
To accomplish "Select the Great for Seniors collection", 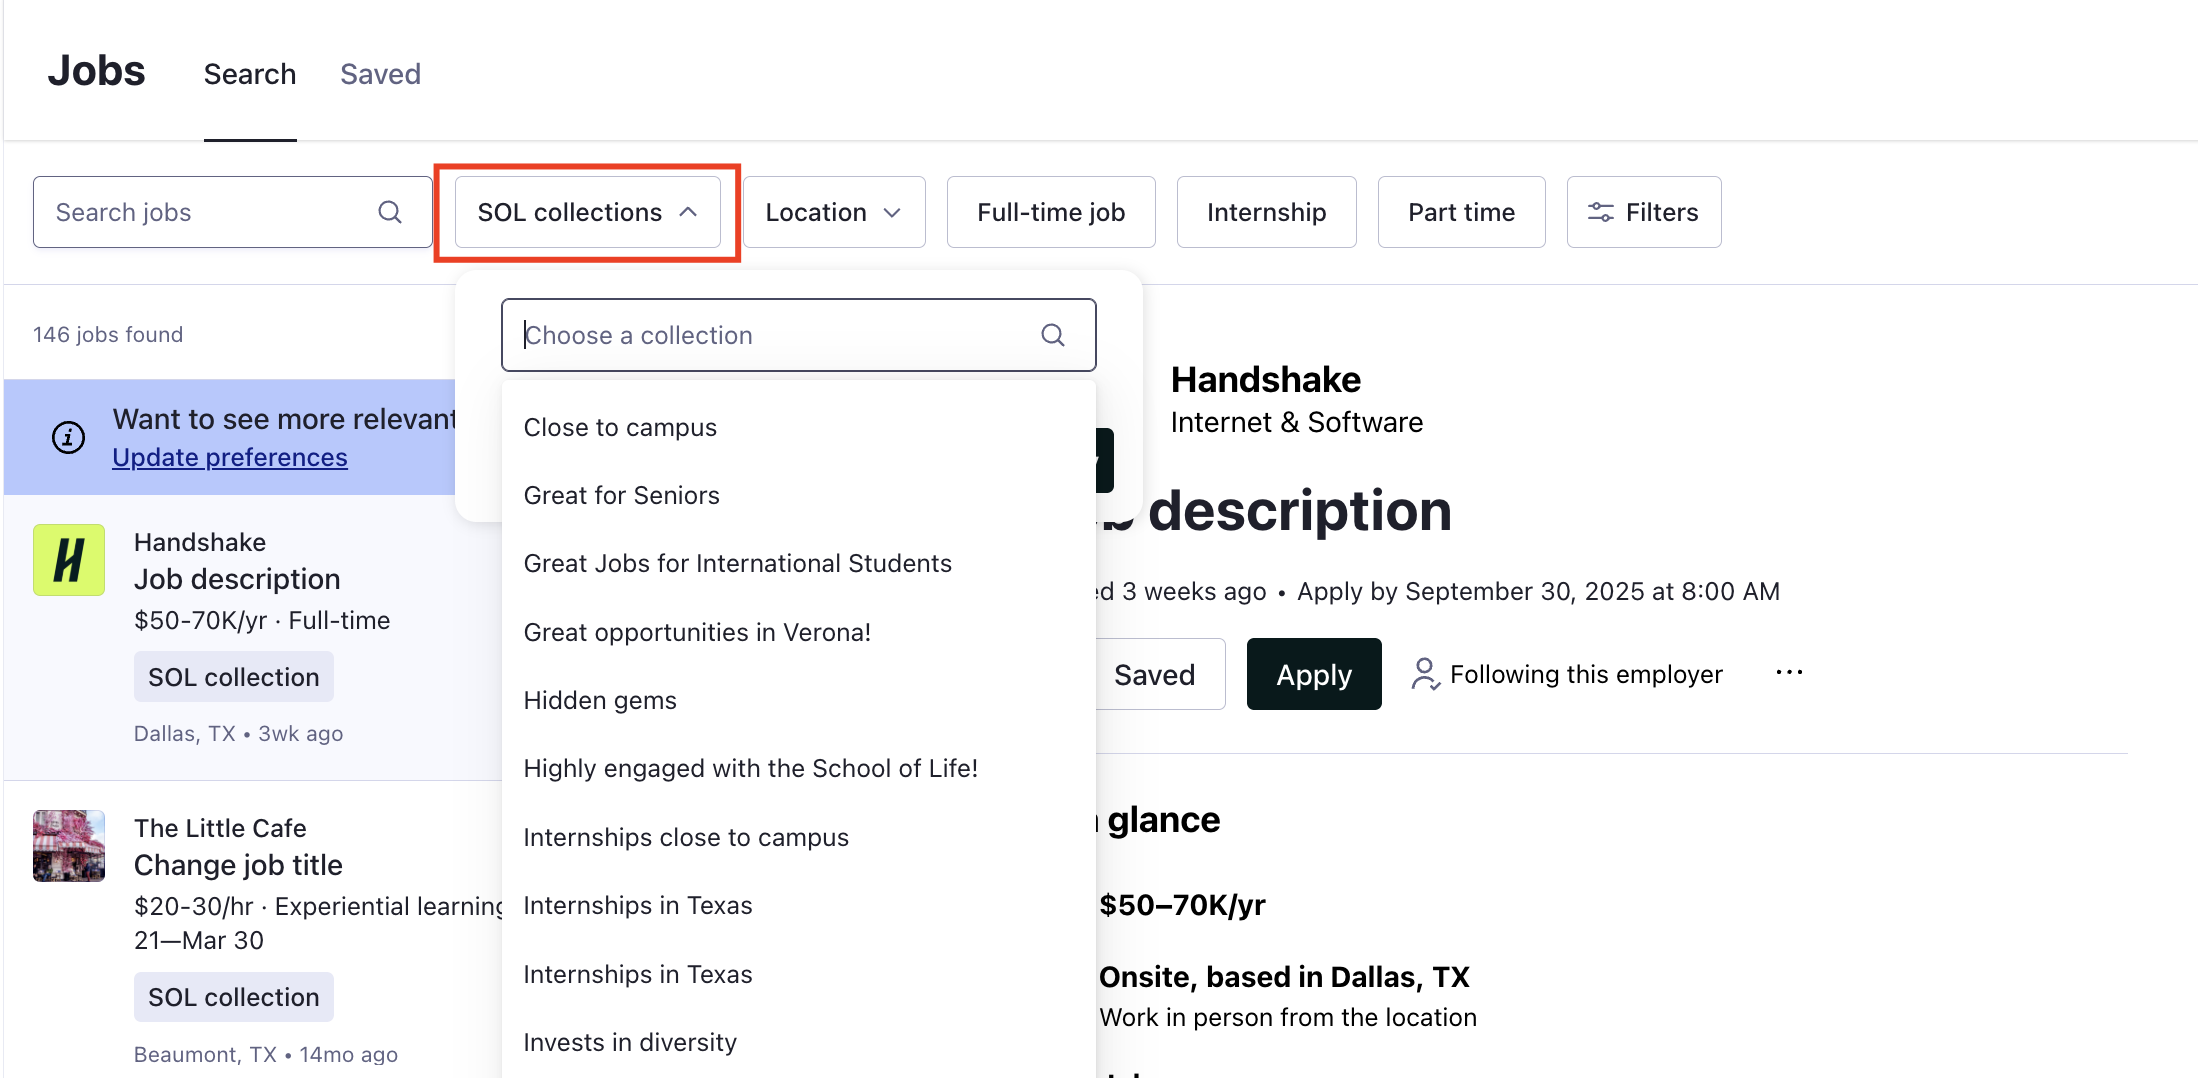I will pos(798,495).
